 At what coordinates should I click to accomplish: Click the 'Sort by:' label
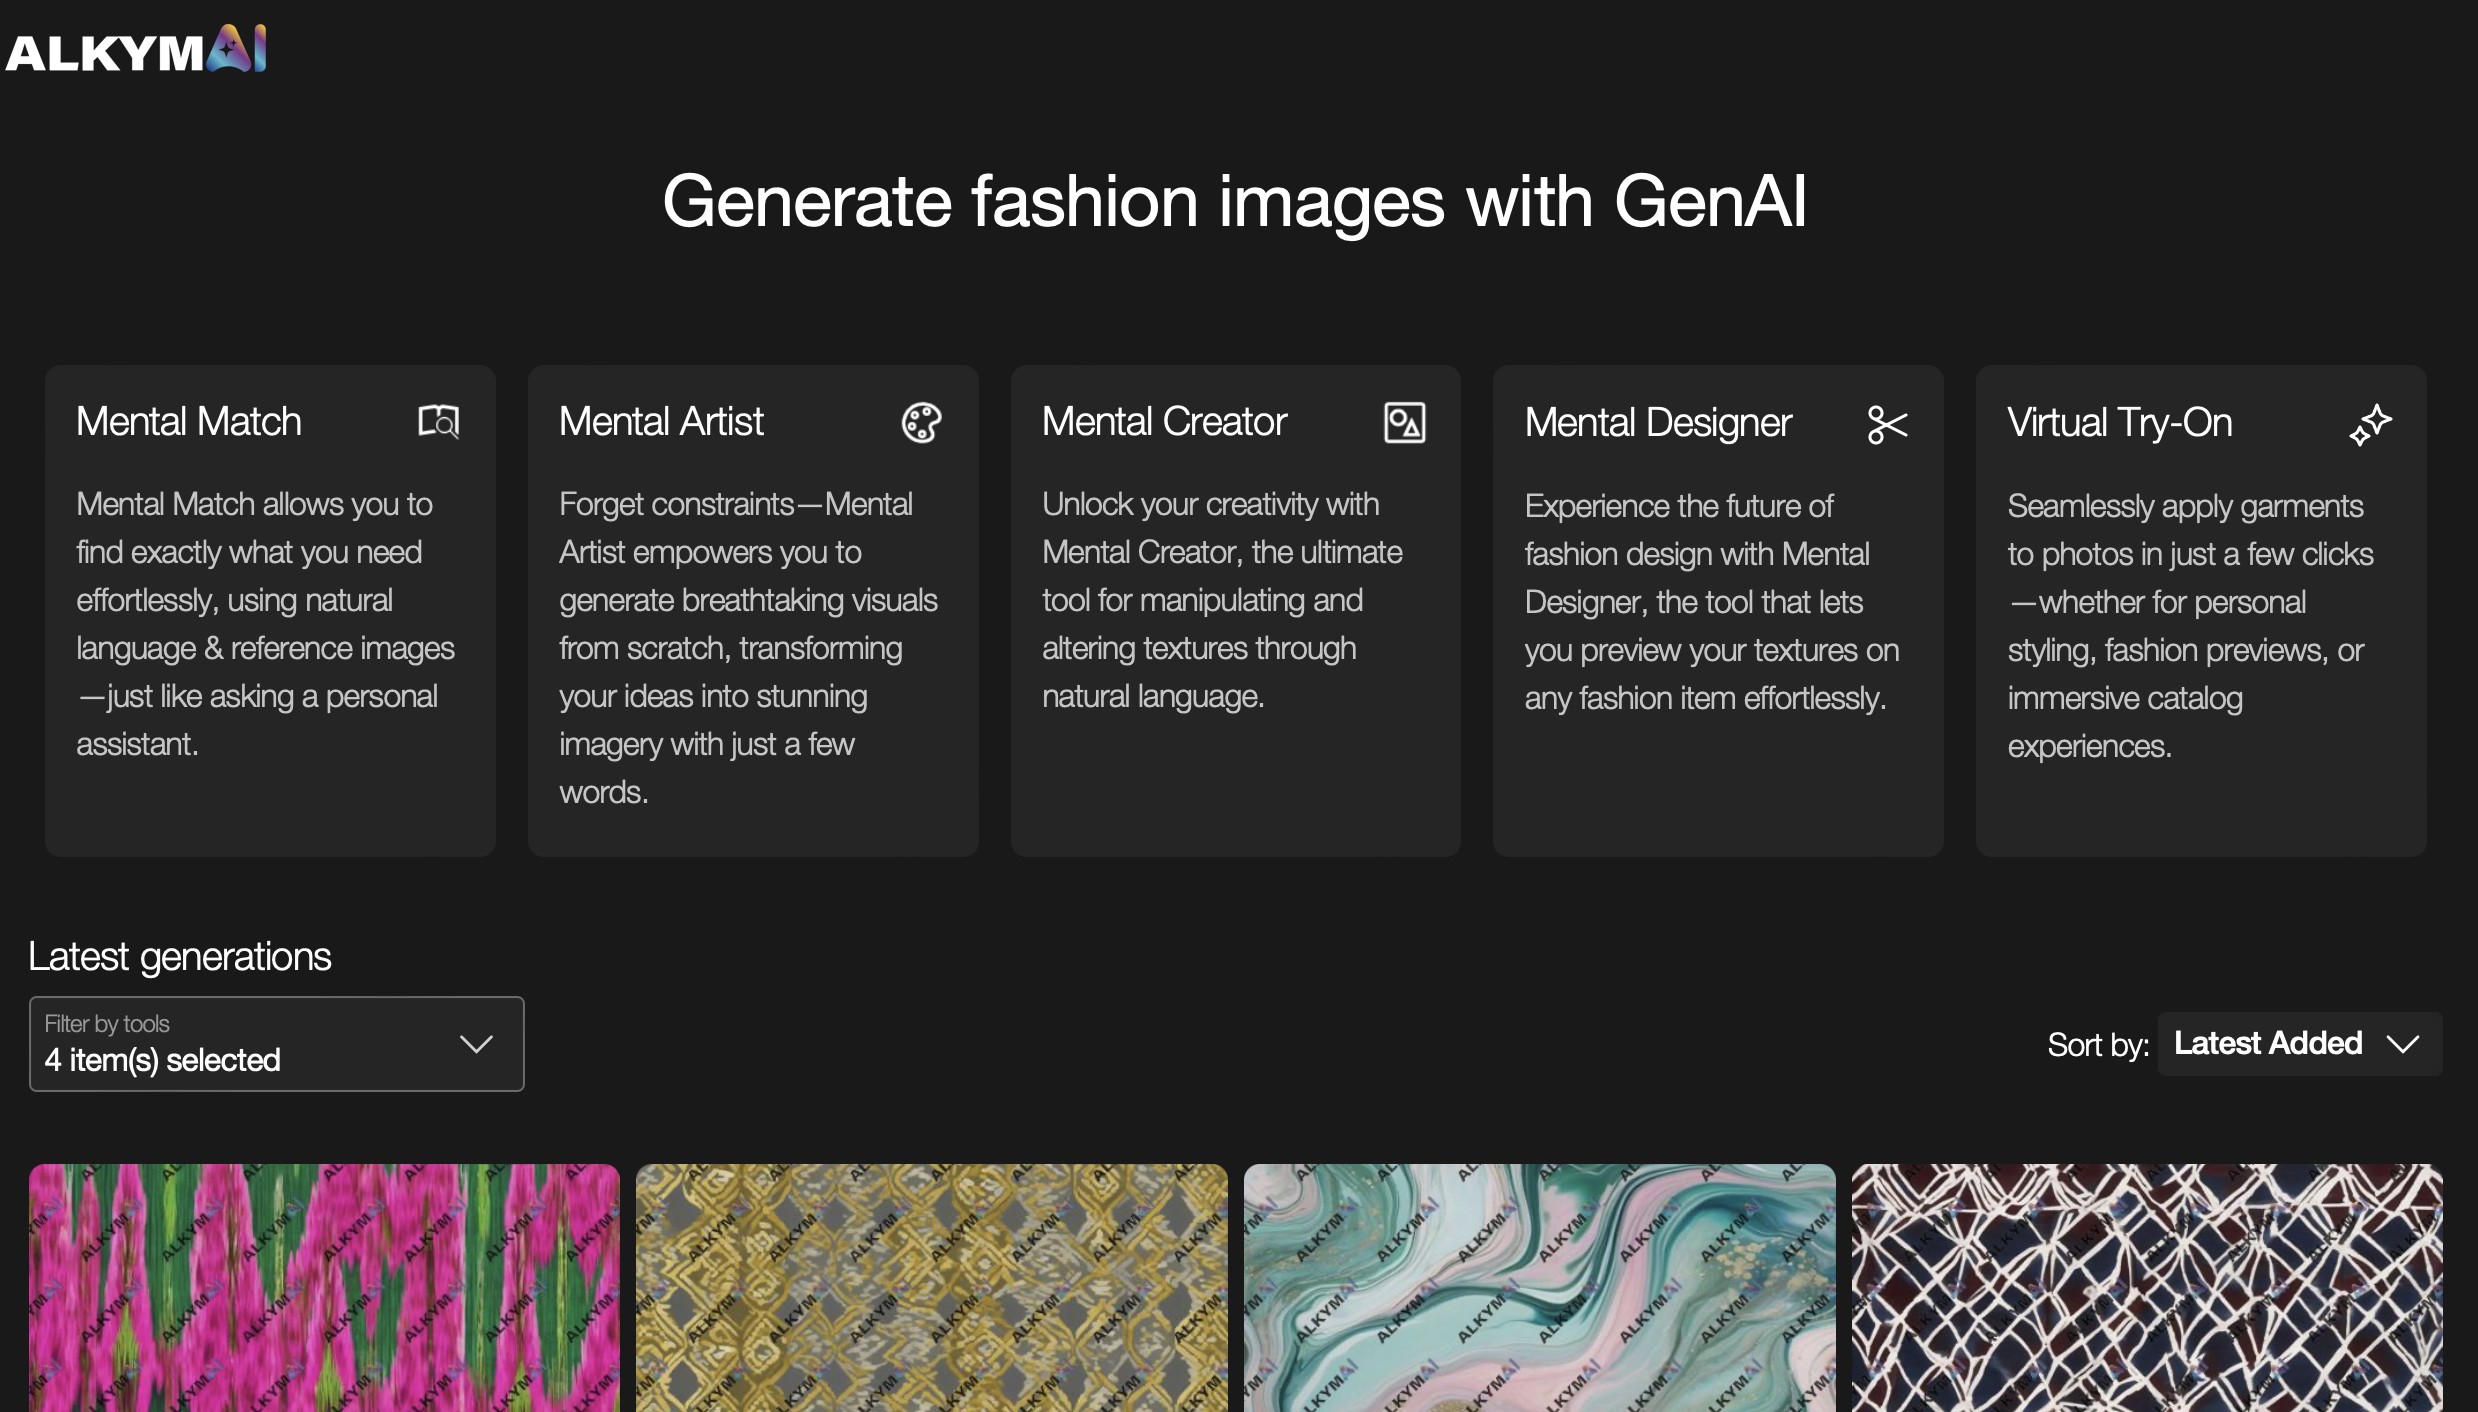[x=2098, y=1045]
